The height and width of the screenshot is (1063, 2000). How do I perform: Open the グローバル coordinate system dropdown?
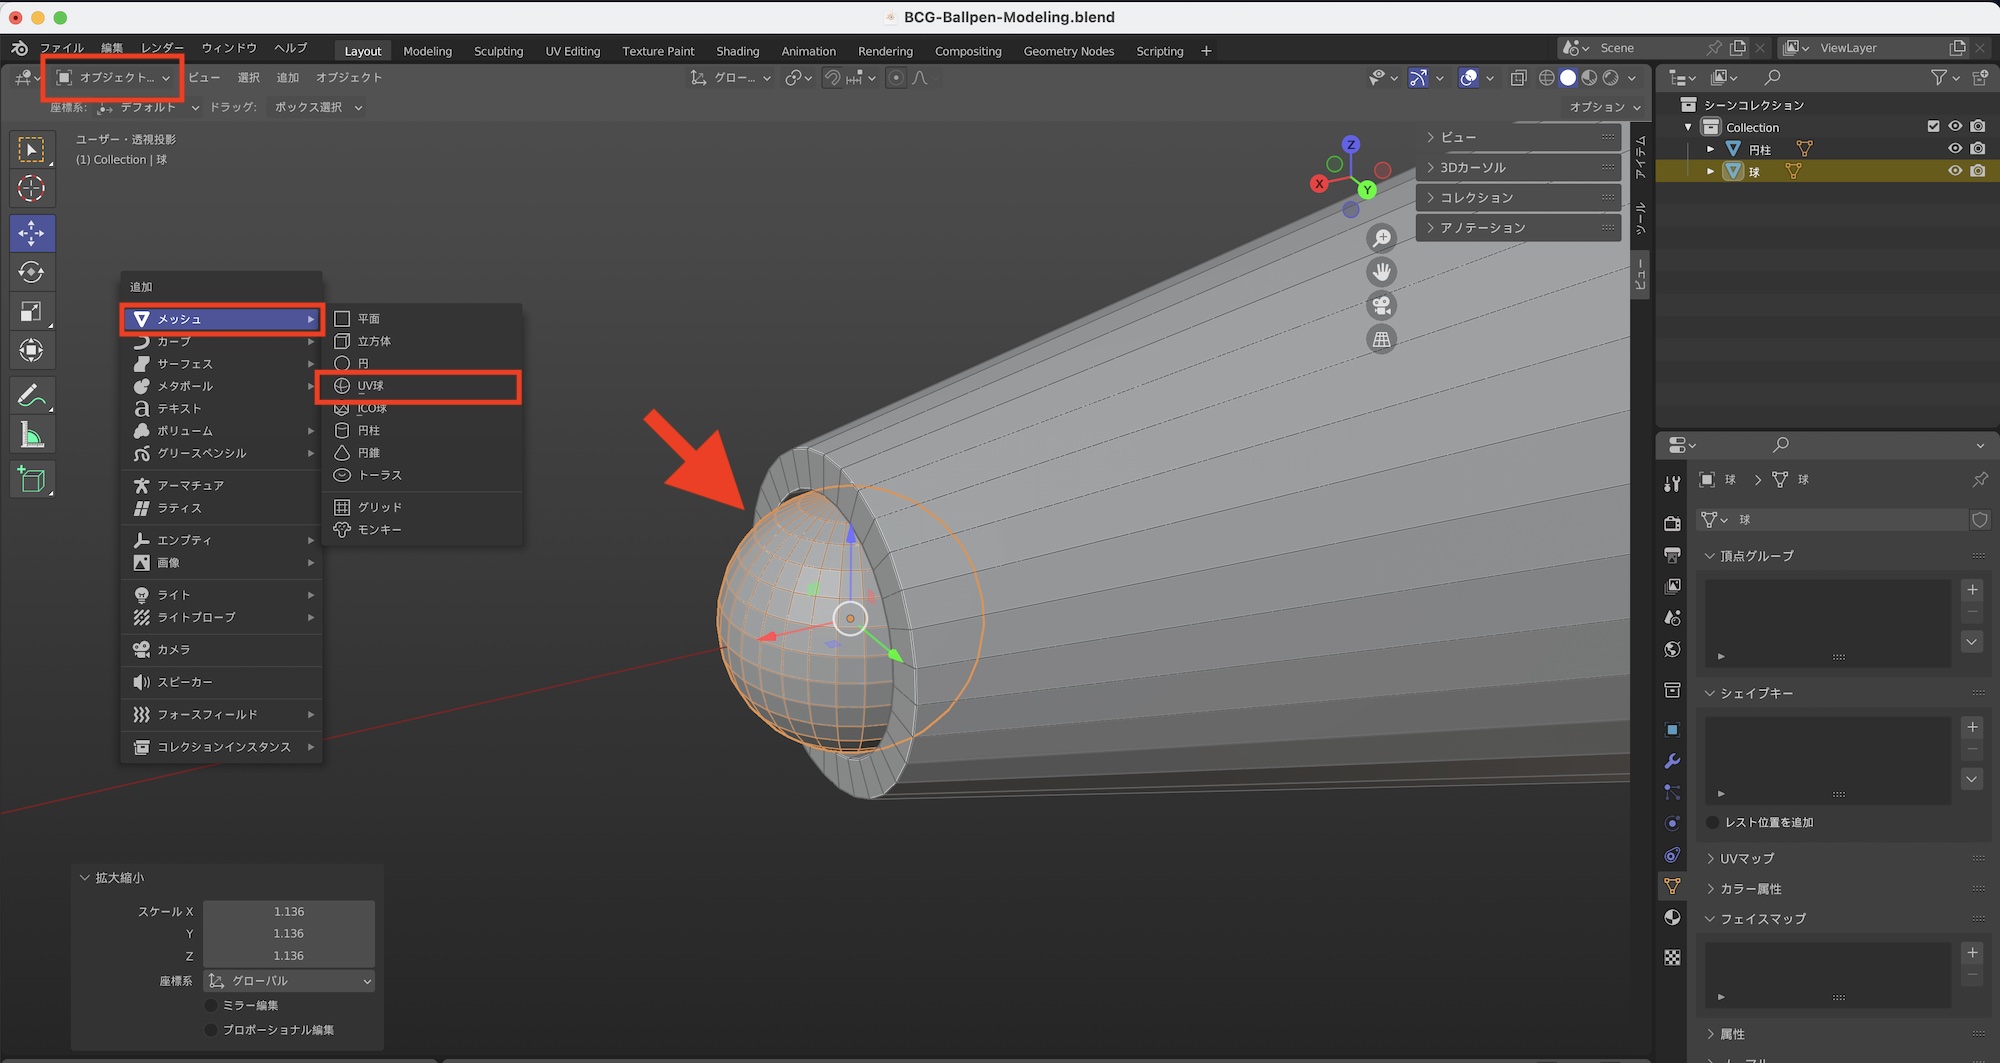pos(289,981)
